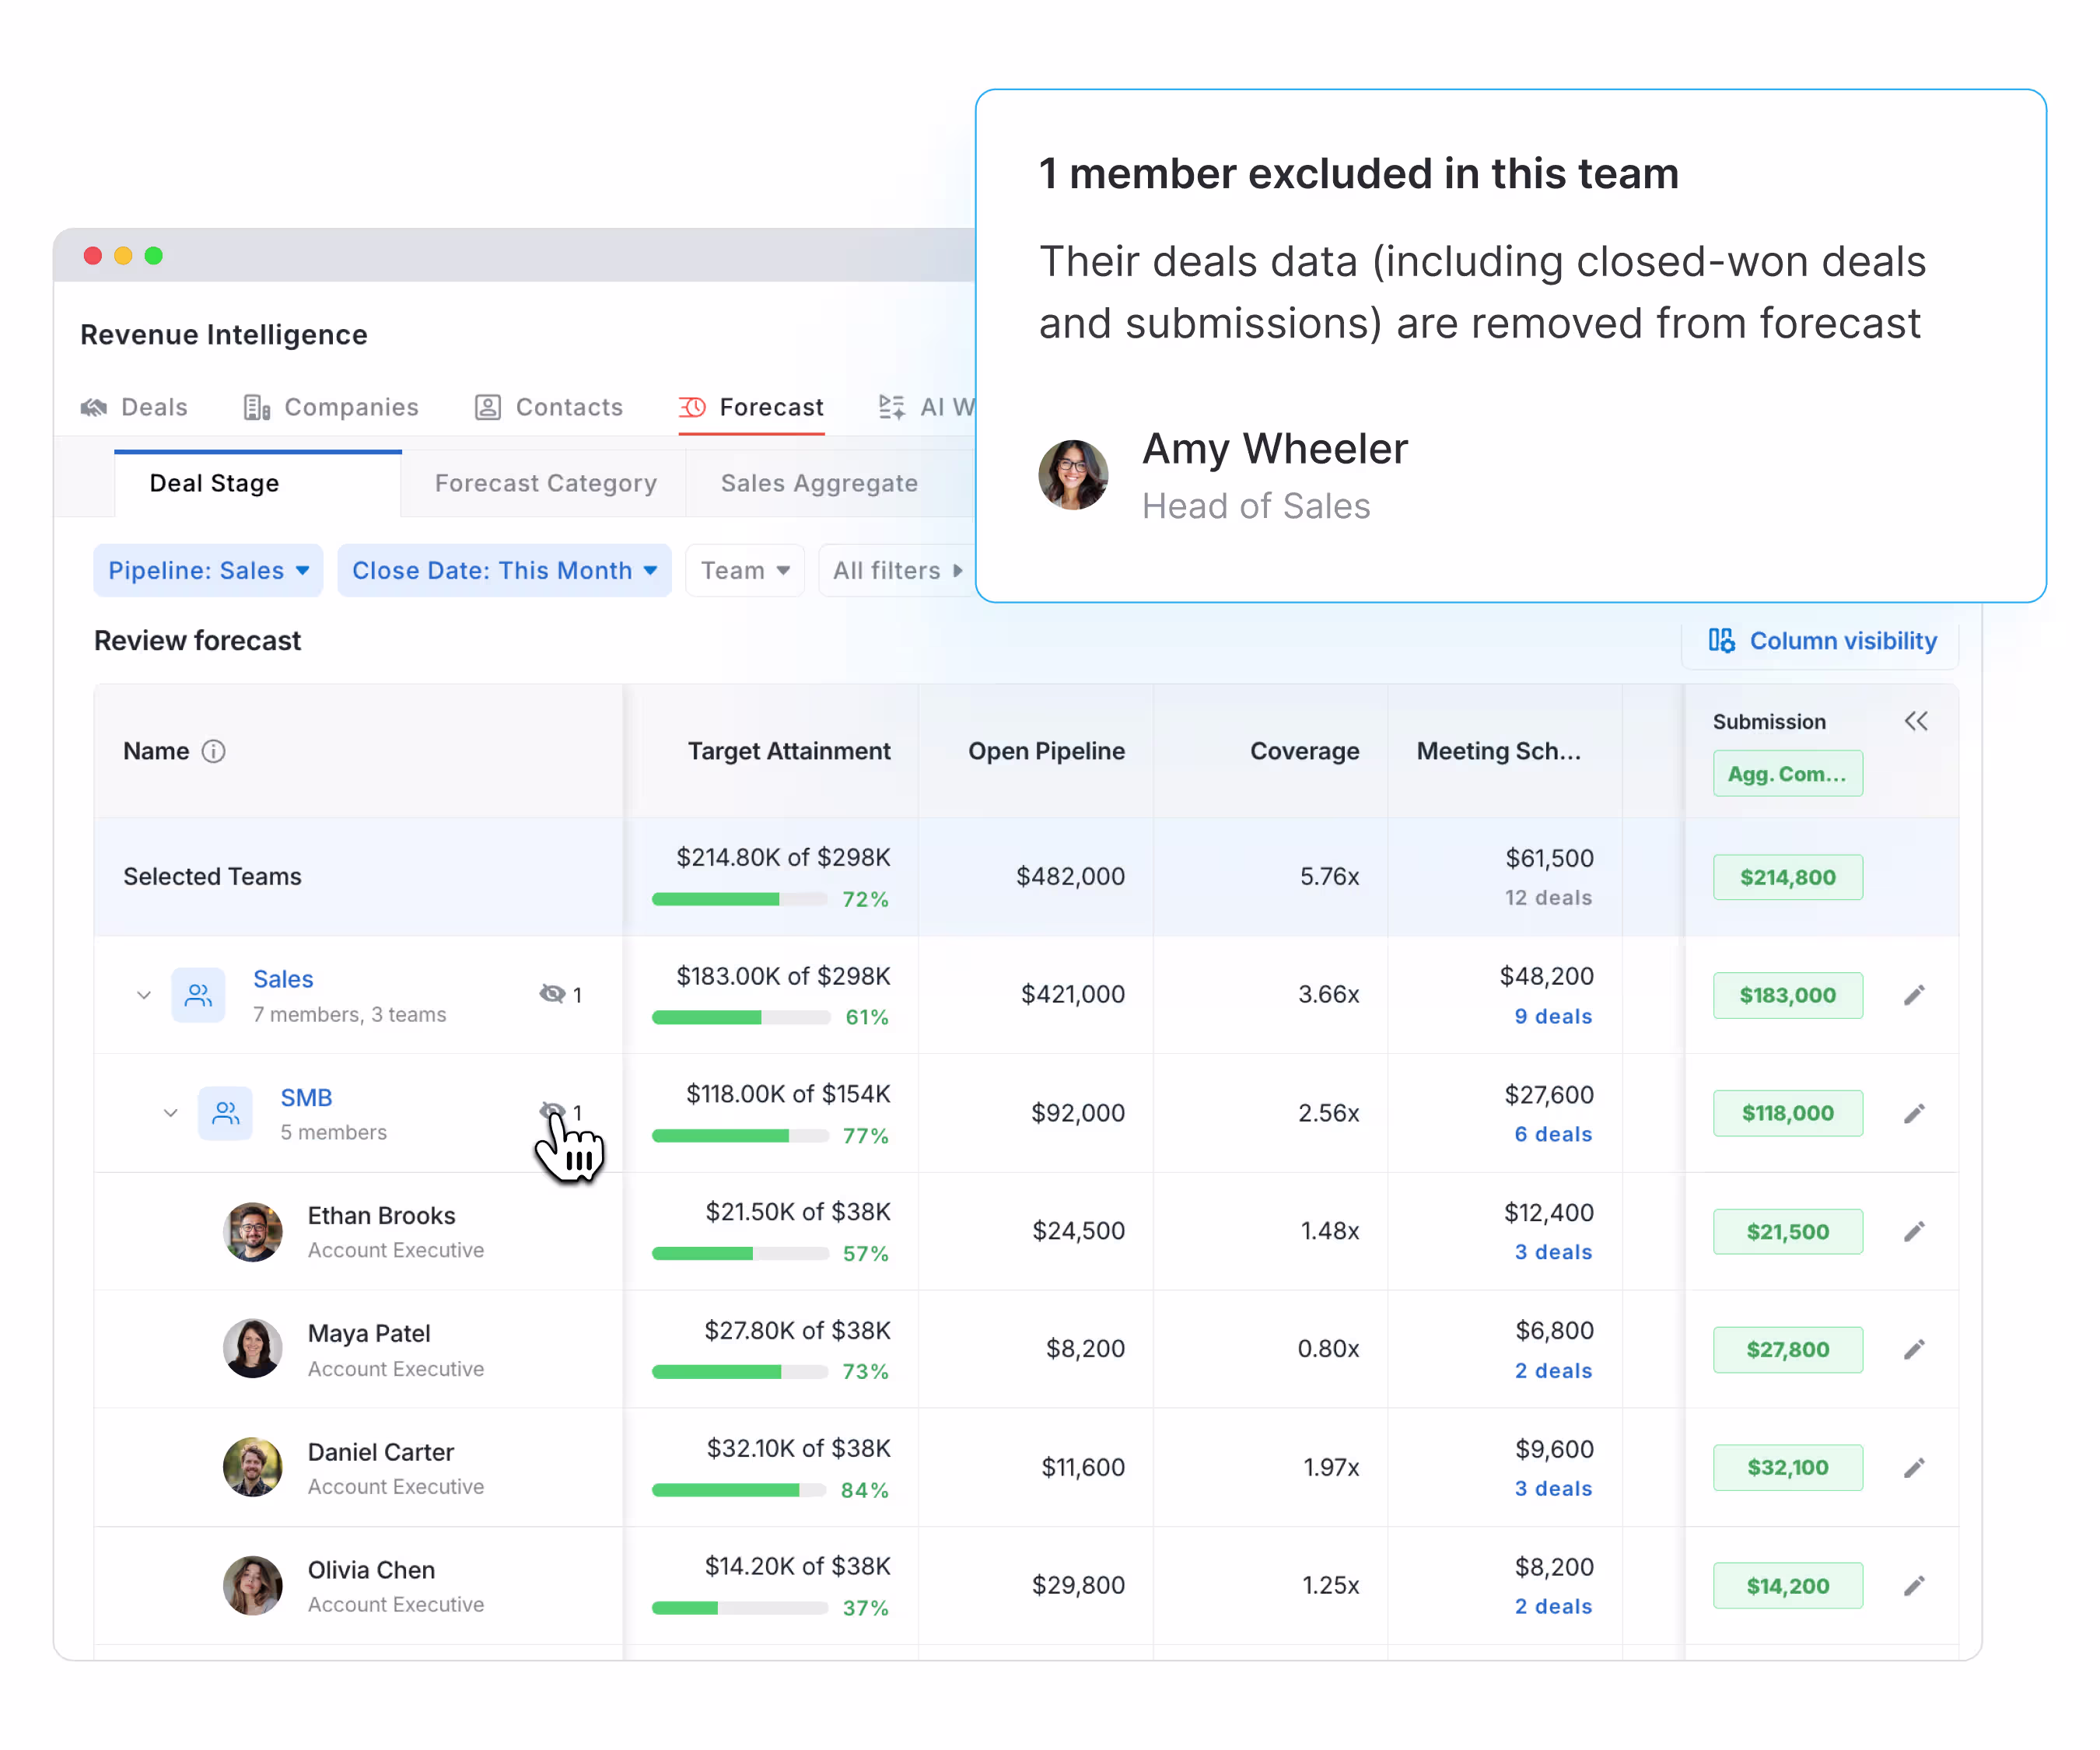Select the Deal Stage view tab
This screenshot has width=2100, height=1750.
click(x=258, y=483)
